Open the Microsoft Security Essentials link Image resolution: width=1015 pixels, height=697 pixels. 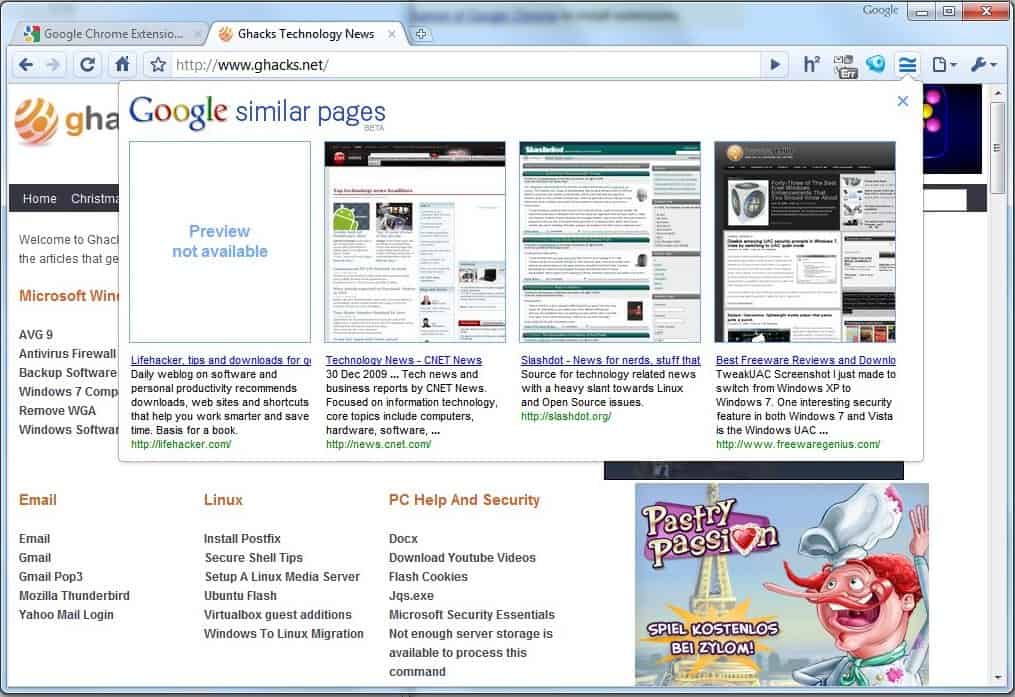coord(471,615)
